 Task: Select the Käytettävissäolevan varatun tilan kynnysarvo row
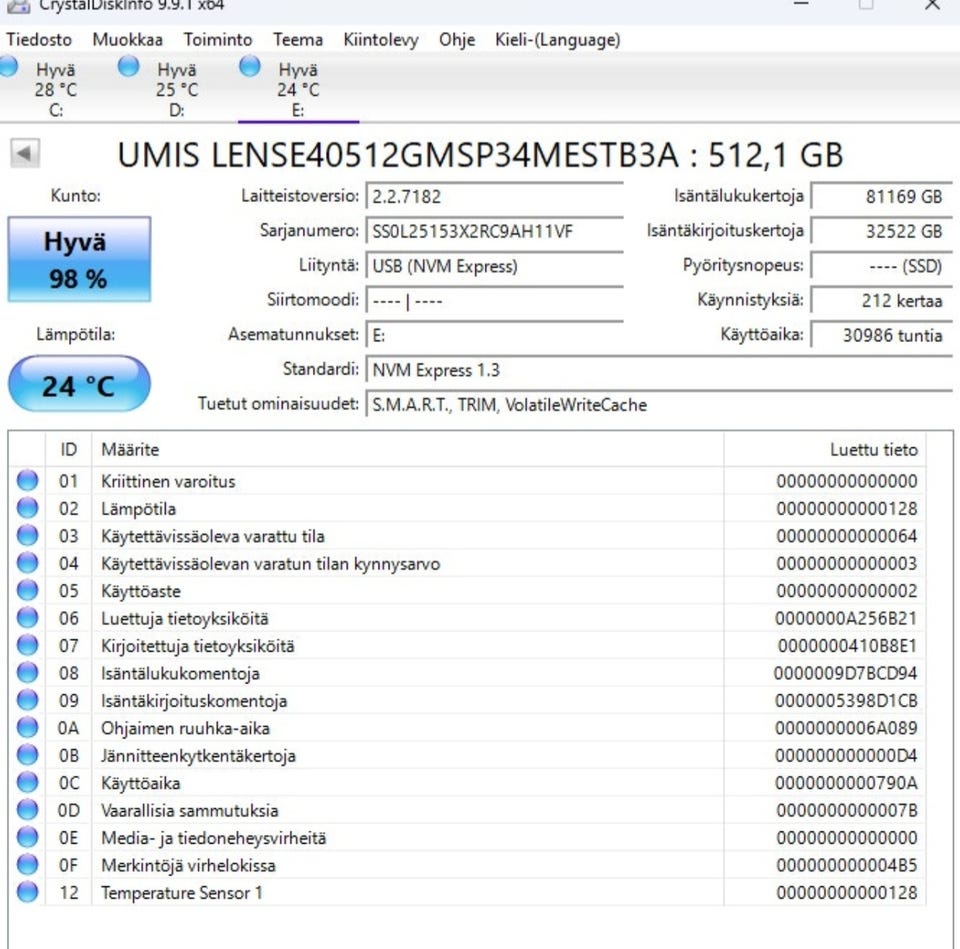pos(468,563)
